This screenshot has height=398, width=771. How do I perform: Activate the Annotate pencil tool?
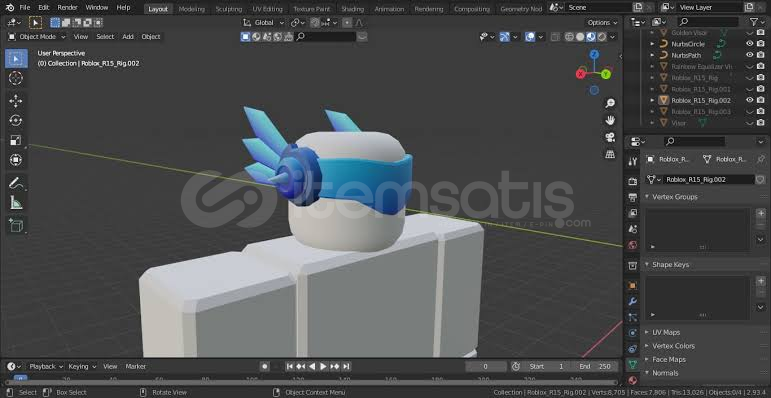(x=16, y=184)
